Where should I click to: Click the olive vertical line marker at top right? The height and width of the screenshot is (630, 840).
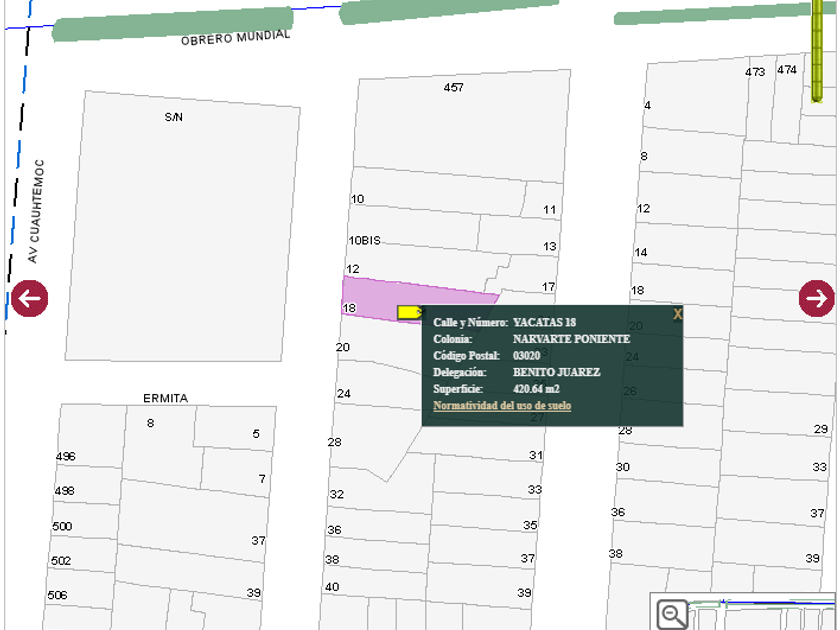click(817, 50)
